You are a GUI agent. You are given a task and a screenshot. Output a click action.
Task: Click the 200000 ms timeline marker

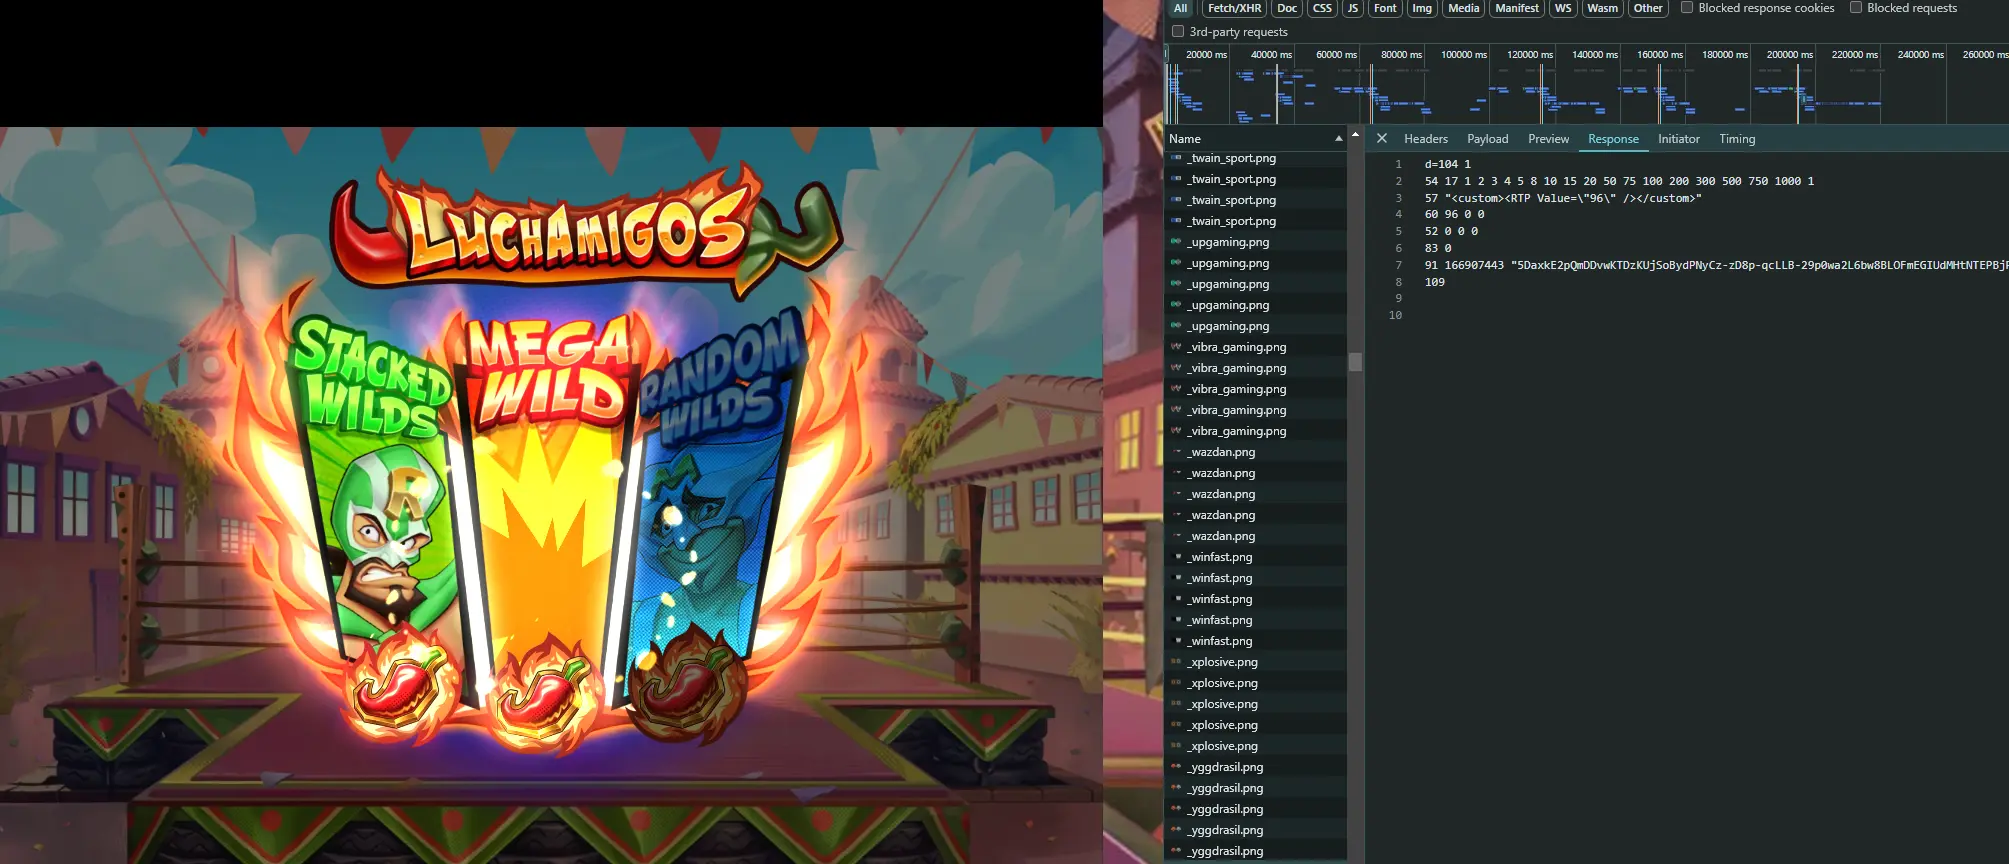pyautogui.click(x=1789, y=54)
